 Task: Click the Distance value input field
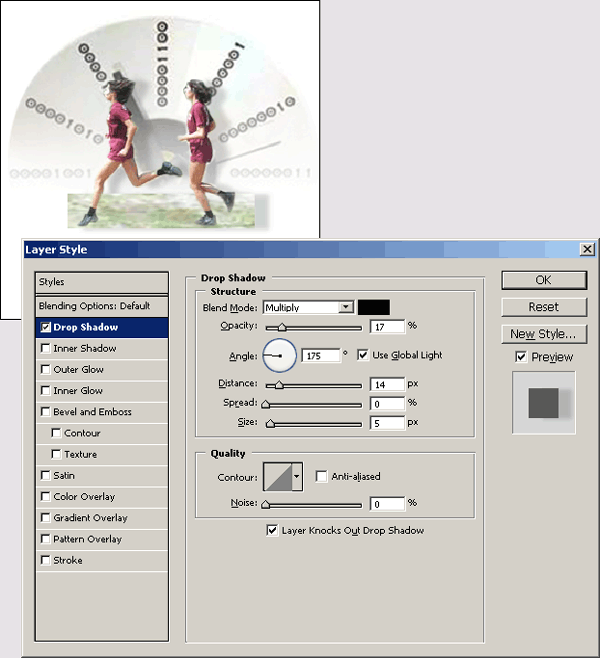tap(387, 384)
